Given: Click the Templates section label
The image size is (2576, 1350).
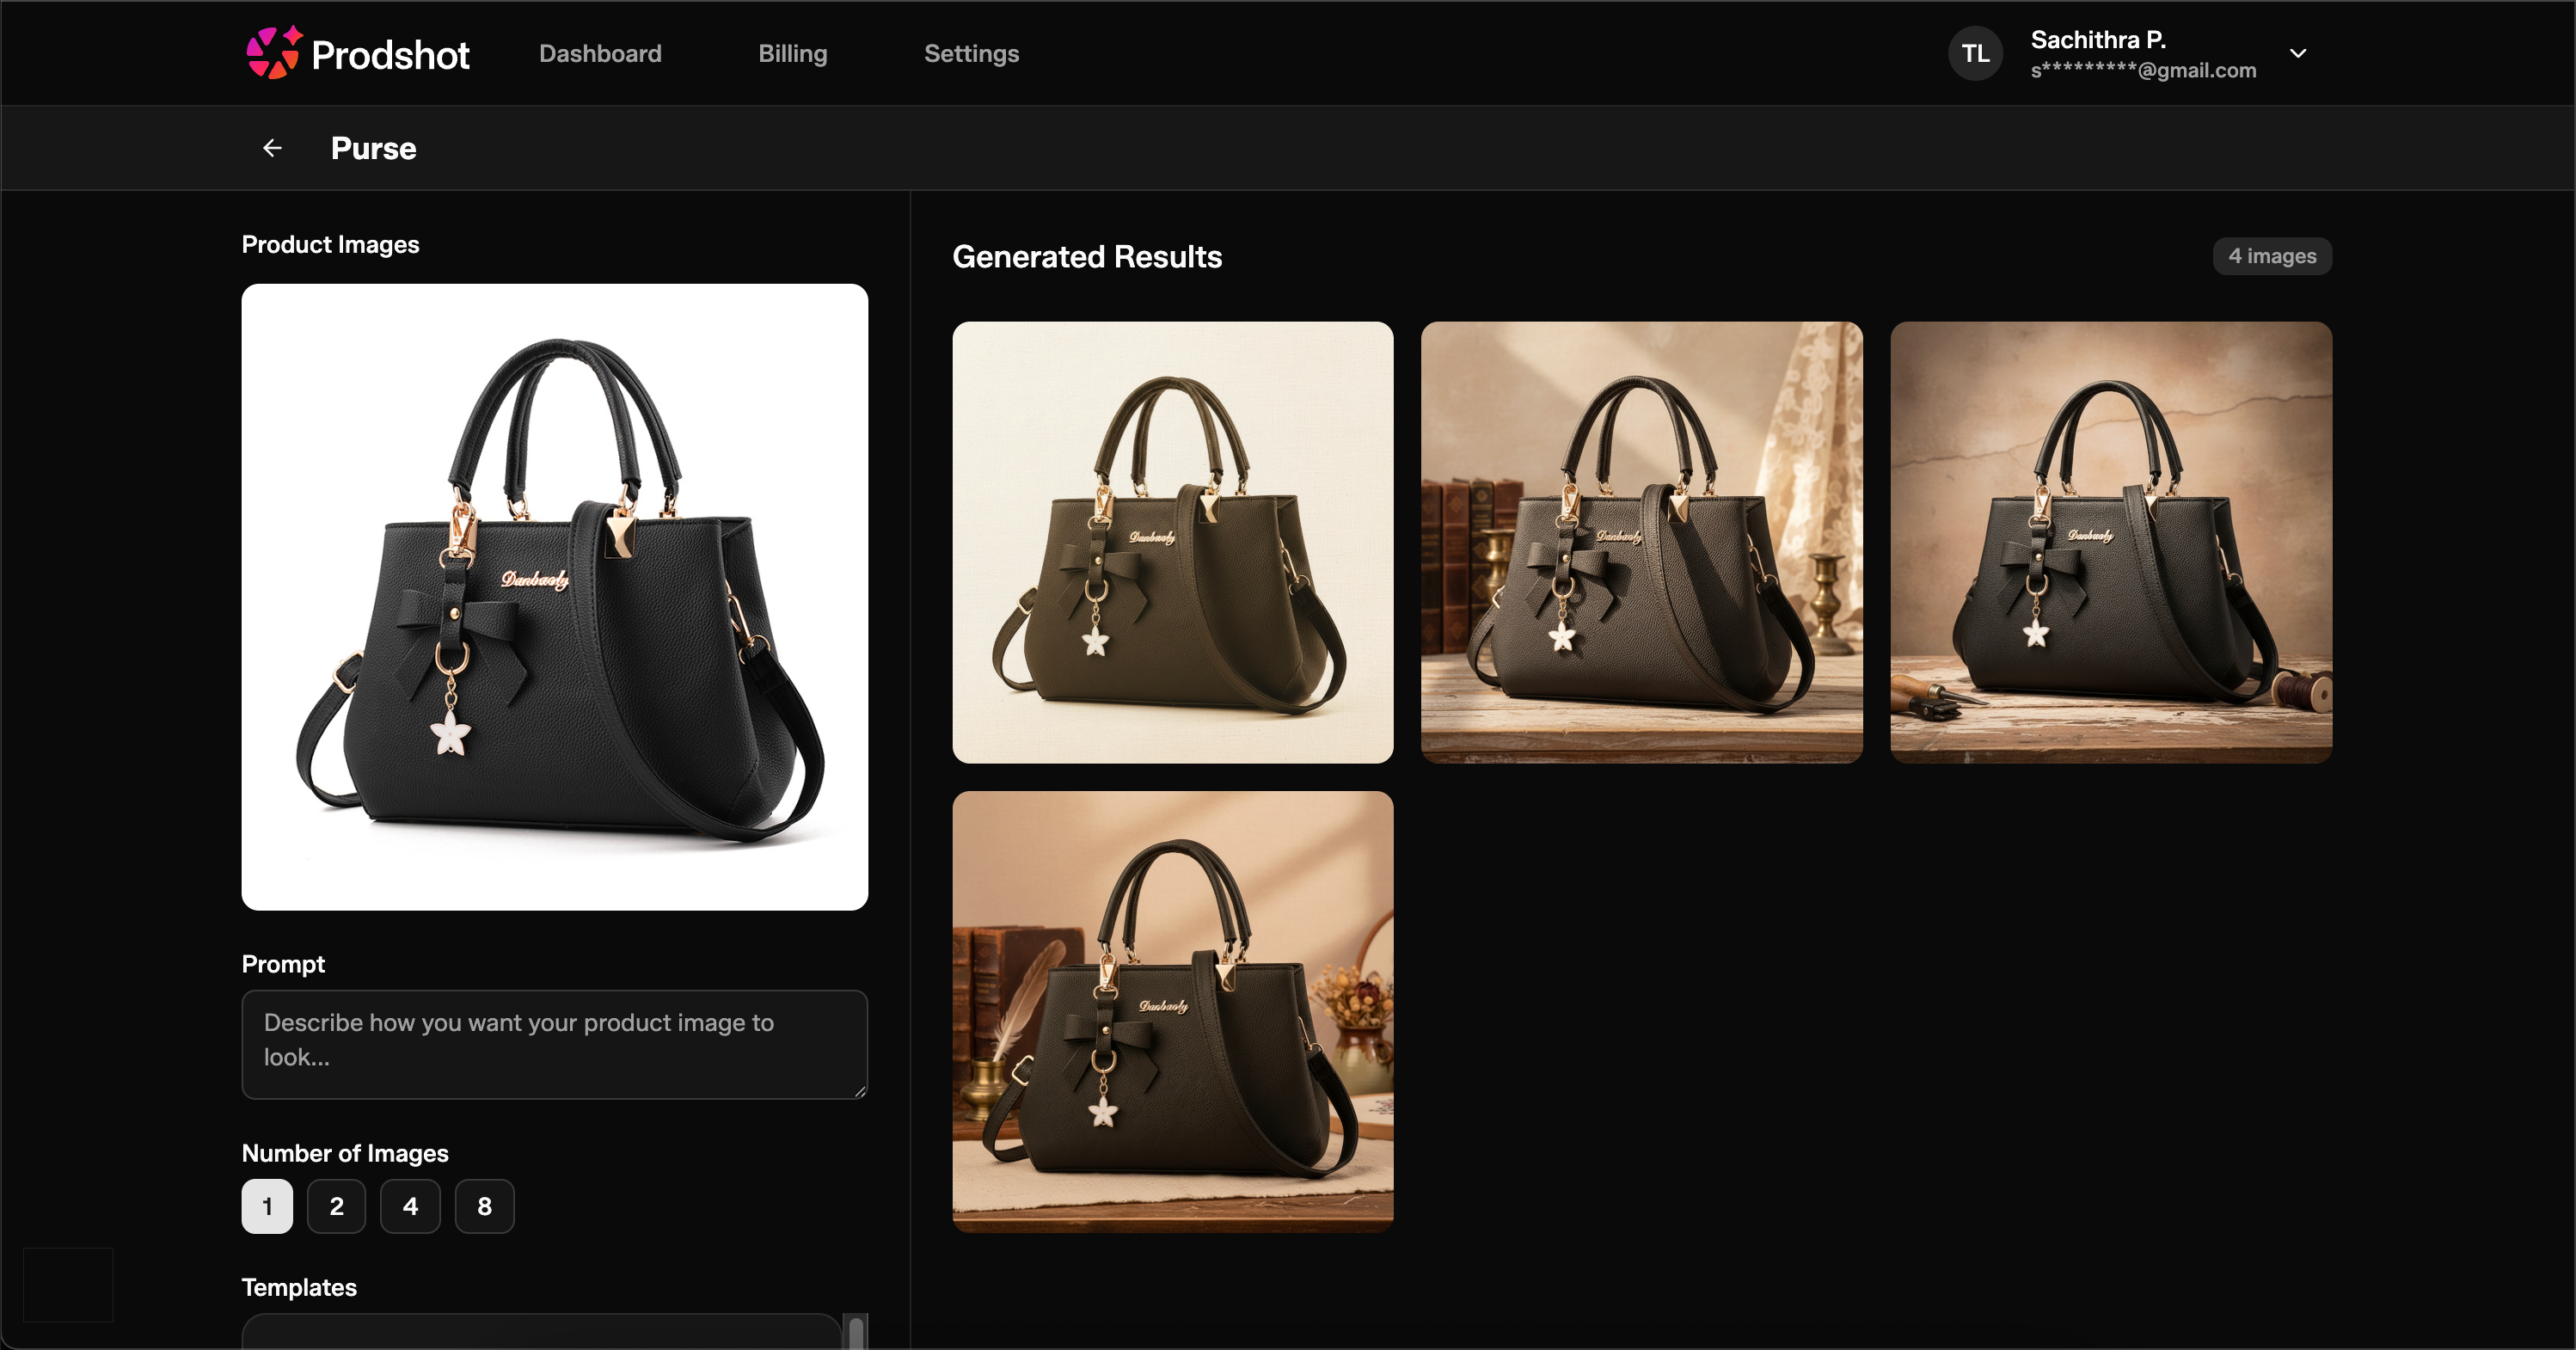Looking at the screenshot, I should pos(299,1287).
